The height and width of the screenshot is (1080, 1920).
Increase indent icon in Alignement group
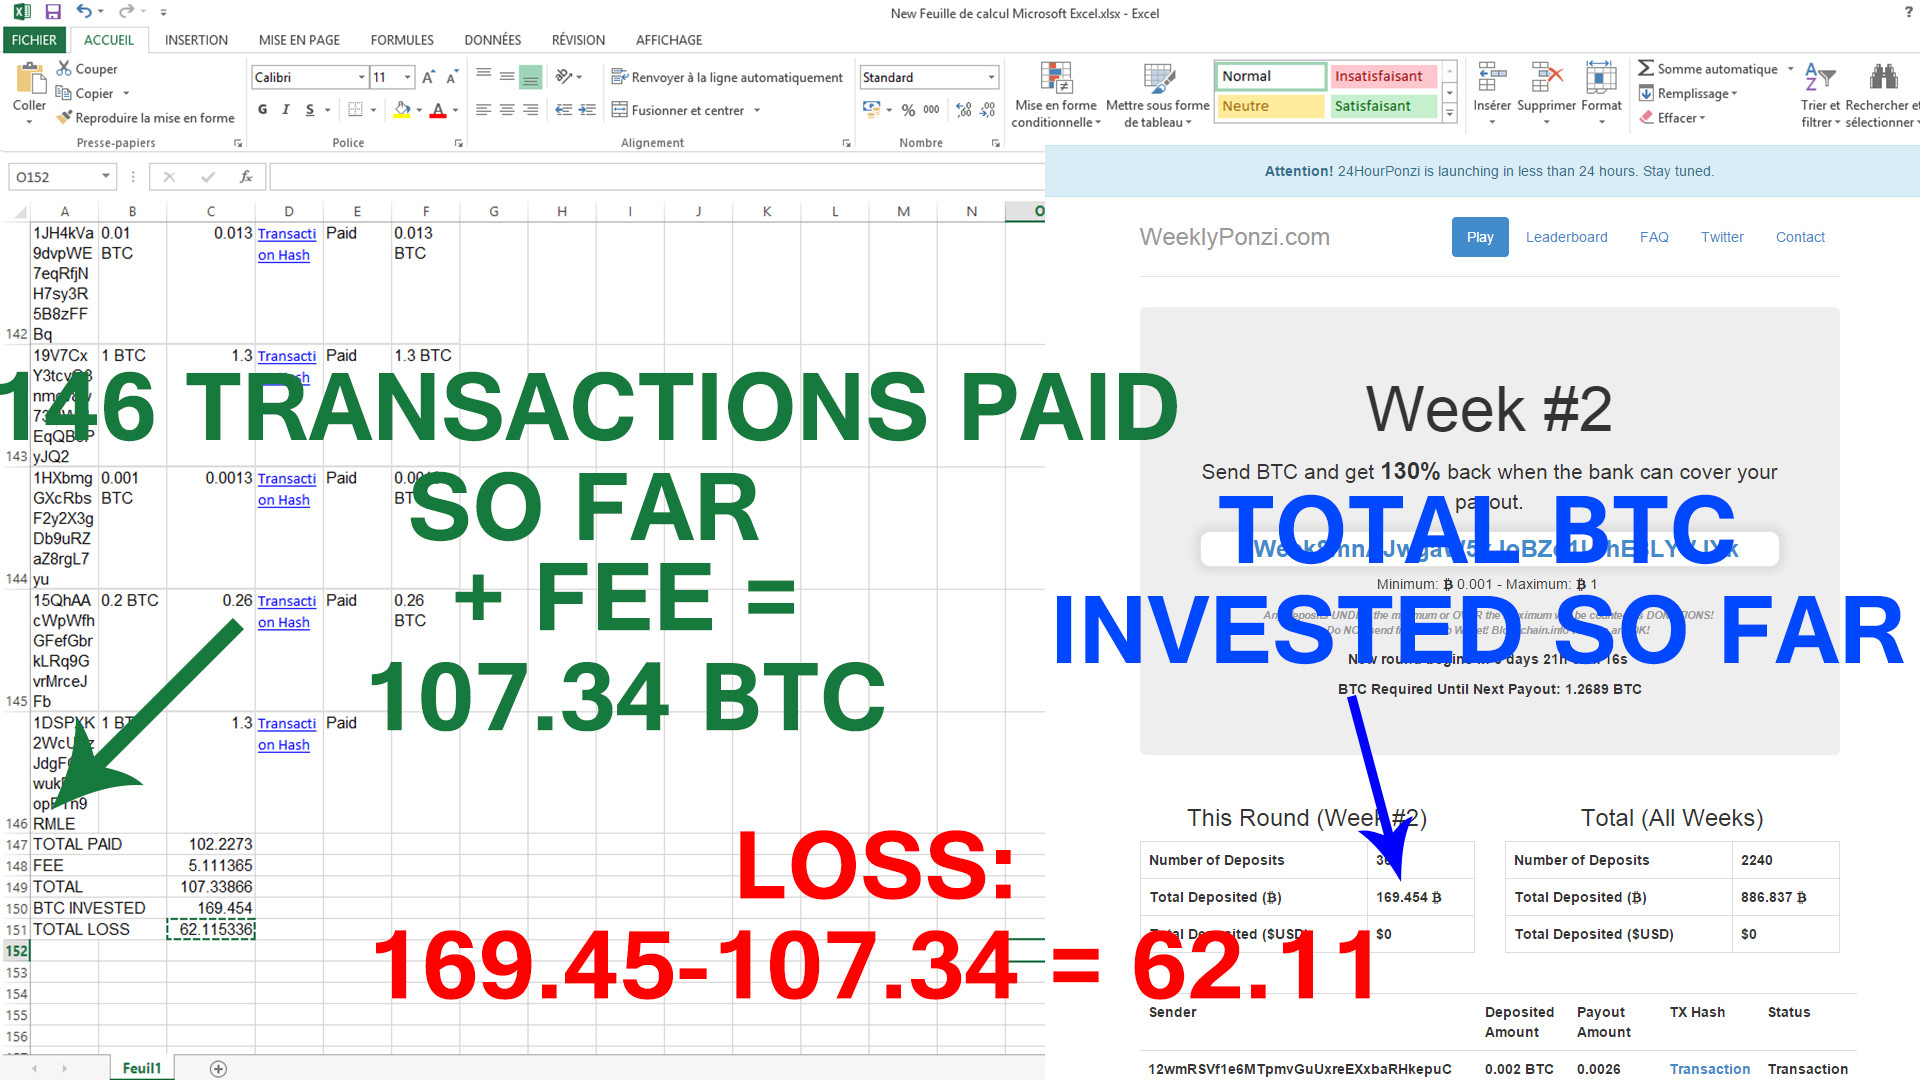pyautogui.click(x=588, y=110)
